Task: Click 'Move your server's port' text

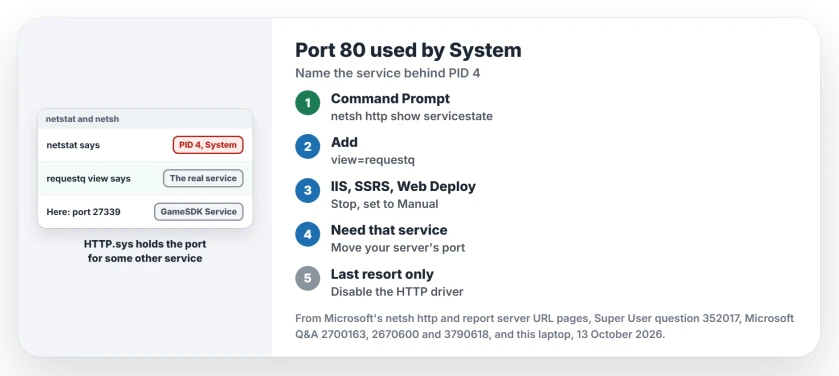Action: pos(398,248)
